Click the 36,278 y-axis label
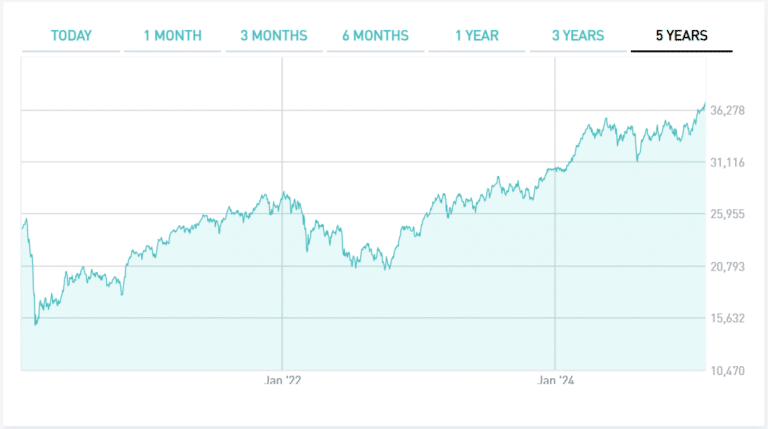This screenshot has width=768, height=429. click(728, 110)
